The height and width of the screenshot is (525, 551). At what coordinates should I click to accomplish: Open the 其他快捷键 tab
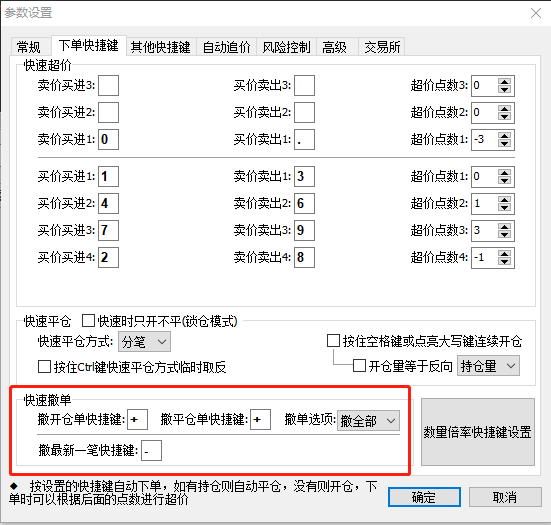click(161, 47)
